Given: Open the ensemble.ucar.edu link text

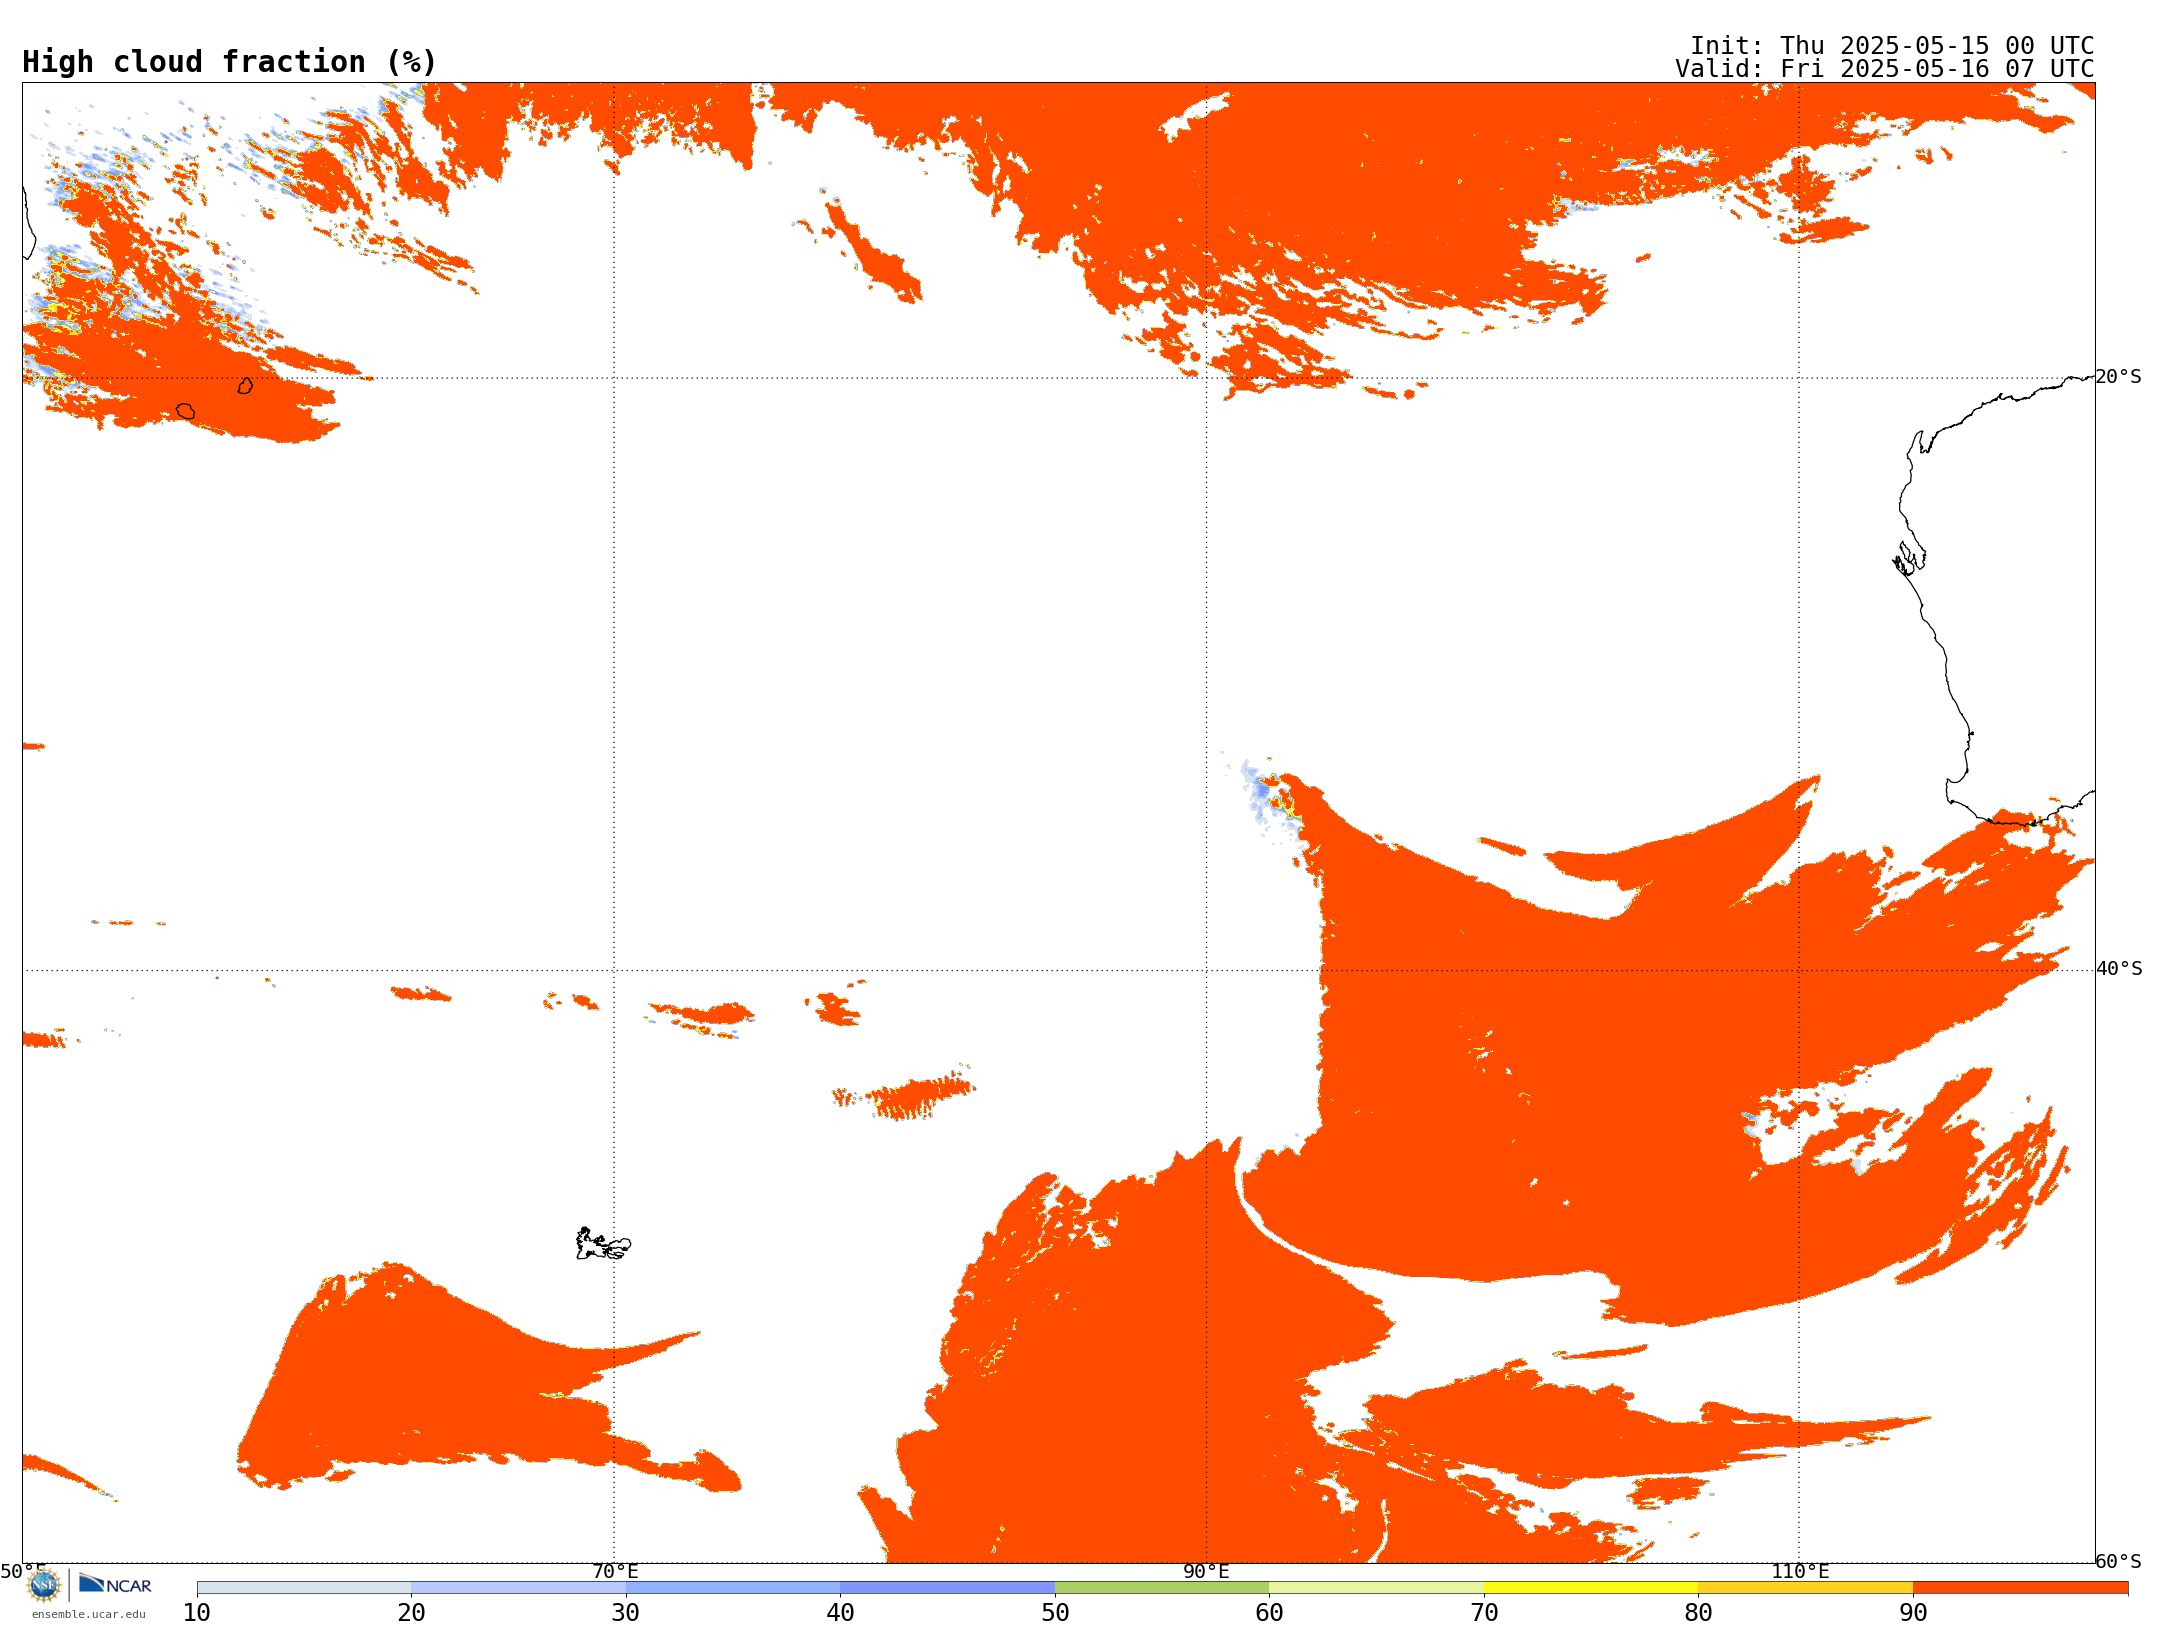Looking at the screenshot, I should click(89, 1614).
